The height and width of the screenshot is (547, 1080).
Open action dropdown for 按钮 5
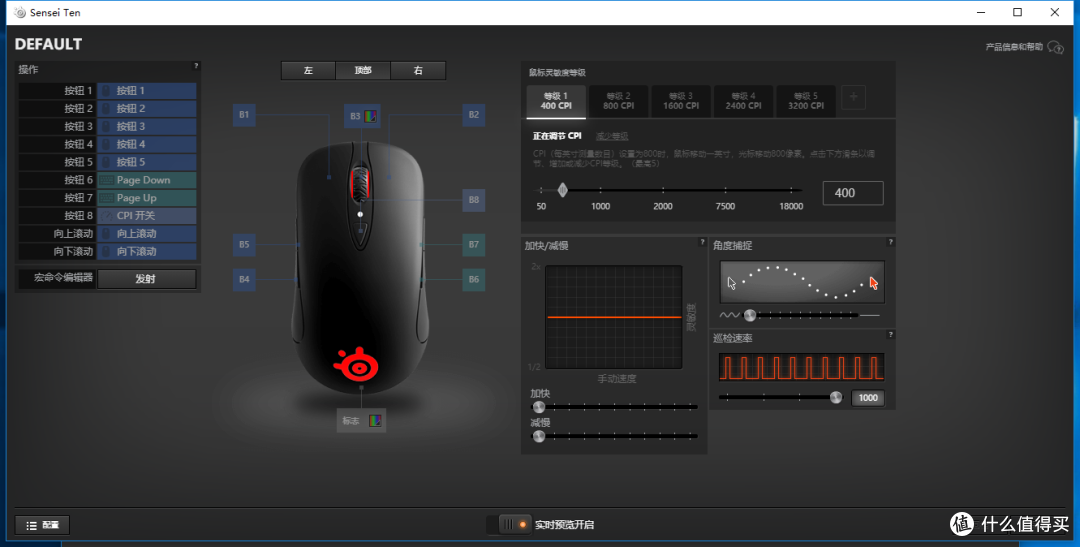(x=147, y=162)
